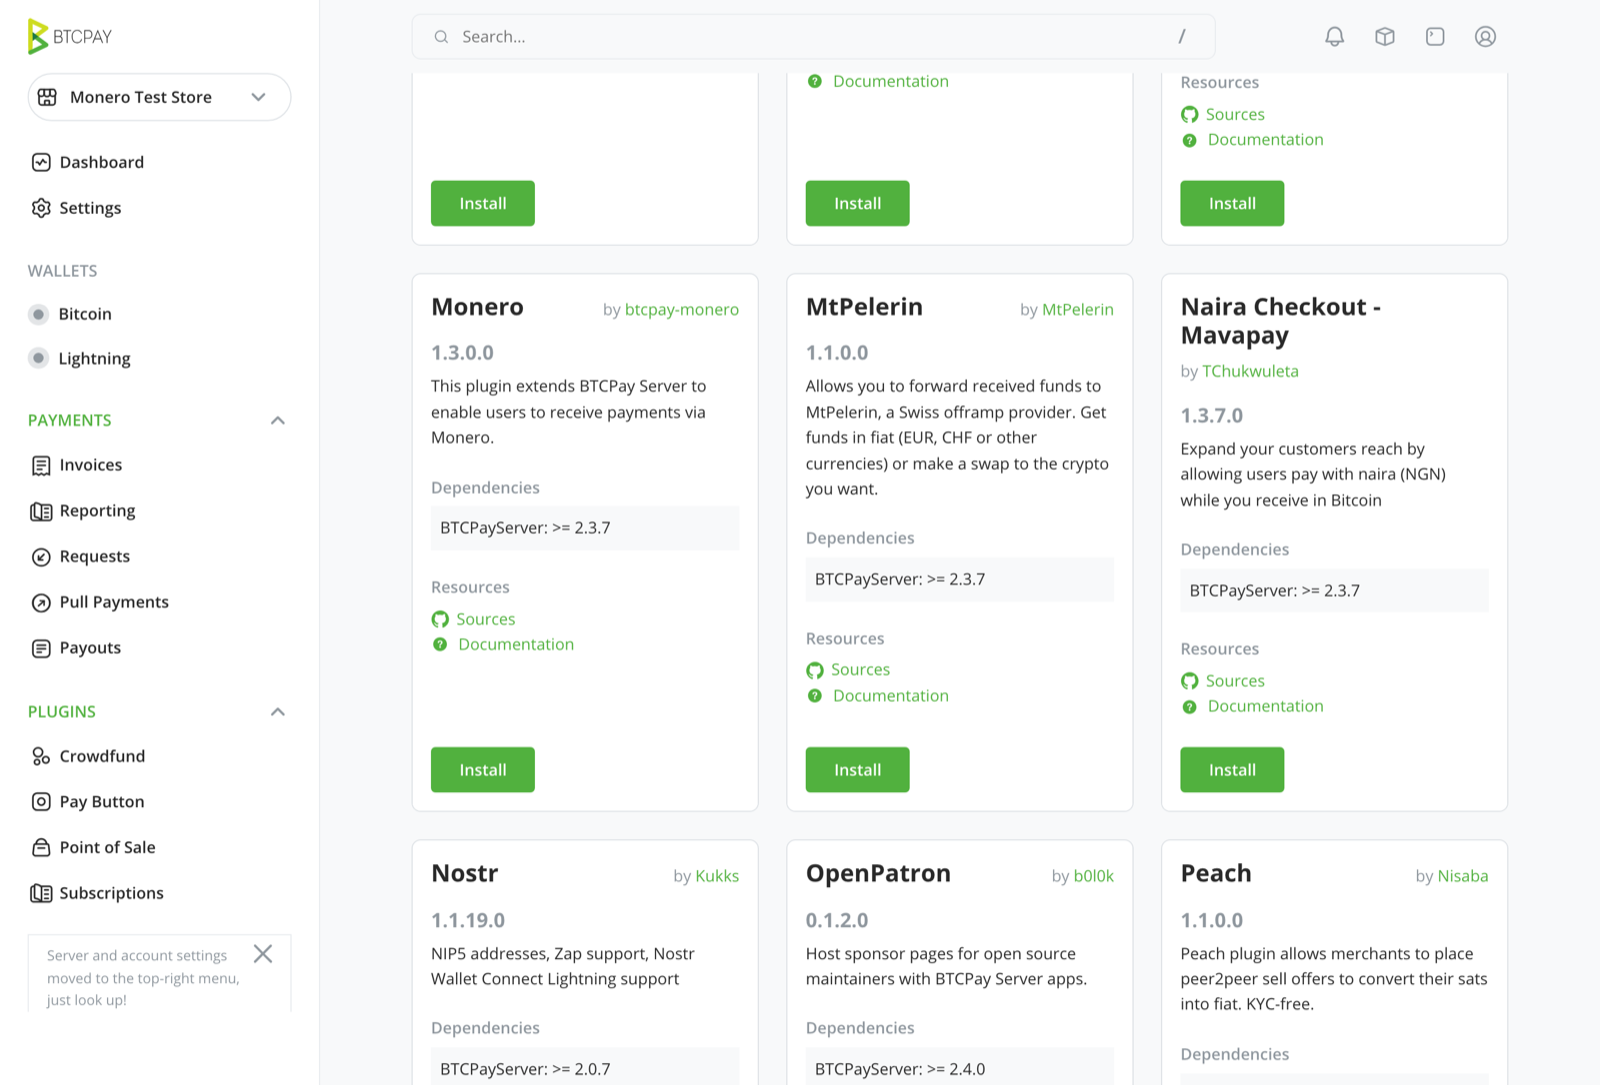This screenshot has height=1085, width=1600.
Task: Open Documentation link on Monero card
Action: tap(516, 645)
